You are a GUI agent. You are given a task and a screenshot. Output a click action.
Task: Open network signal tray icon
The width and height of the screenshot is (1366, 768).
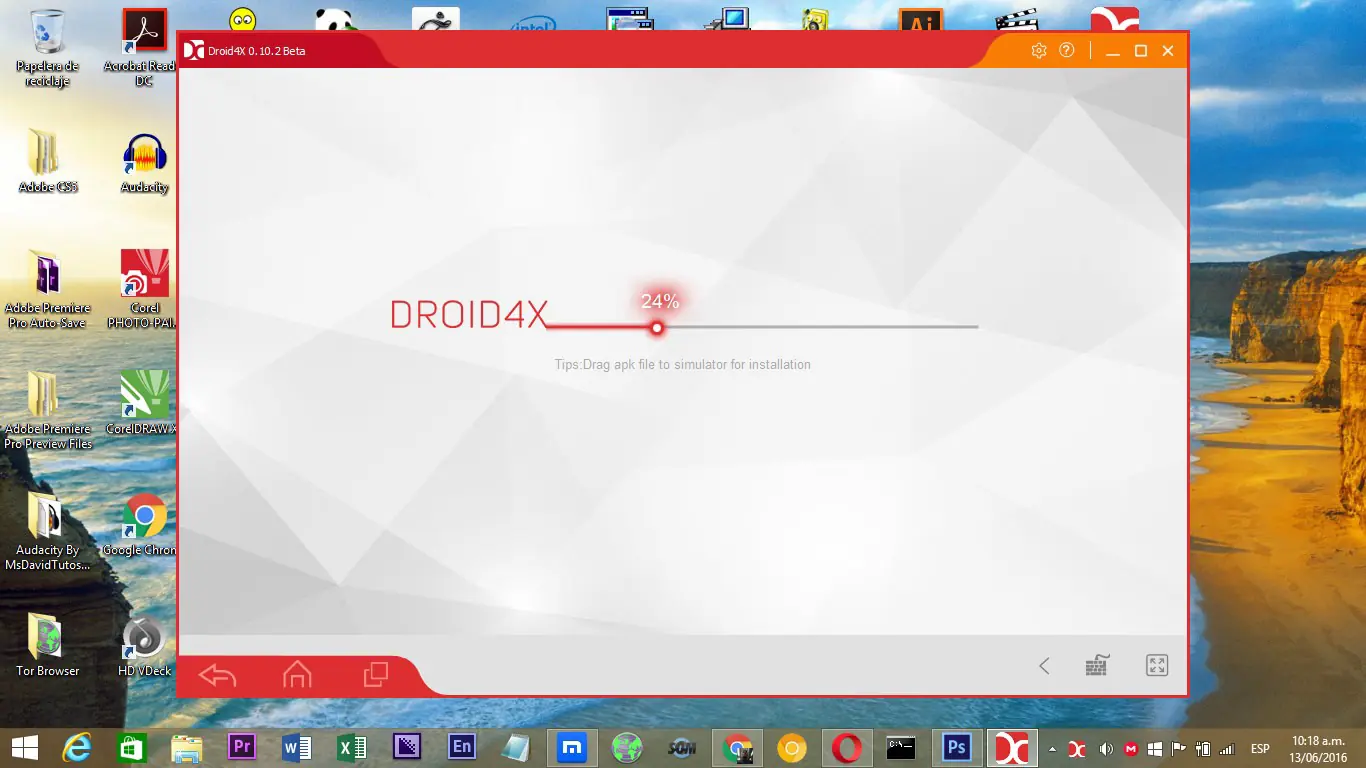click(1227, 748)
